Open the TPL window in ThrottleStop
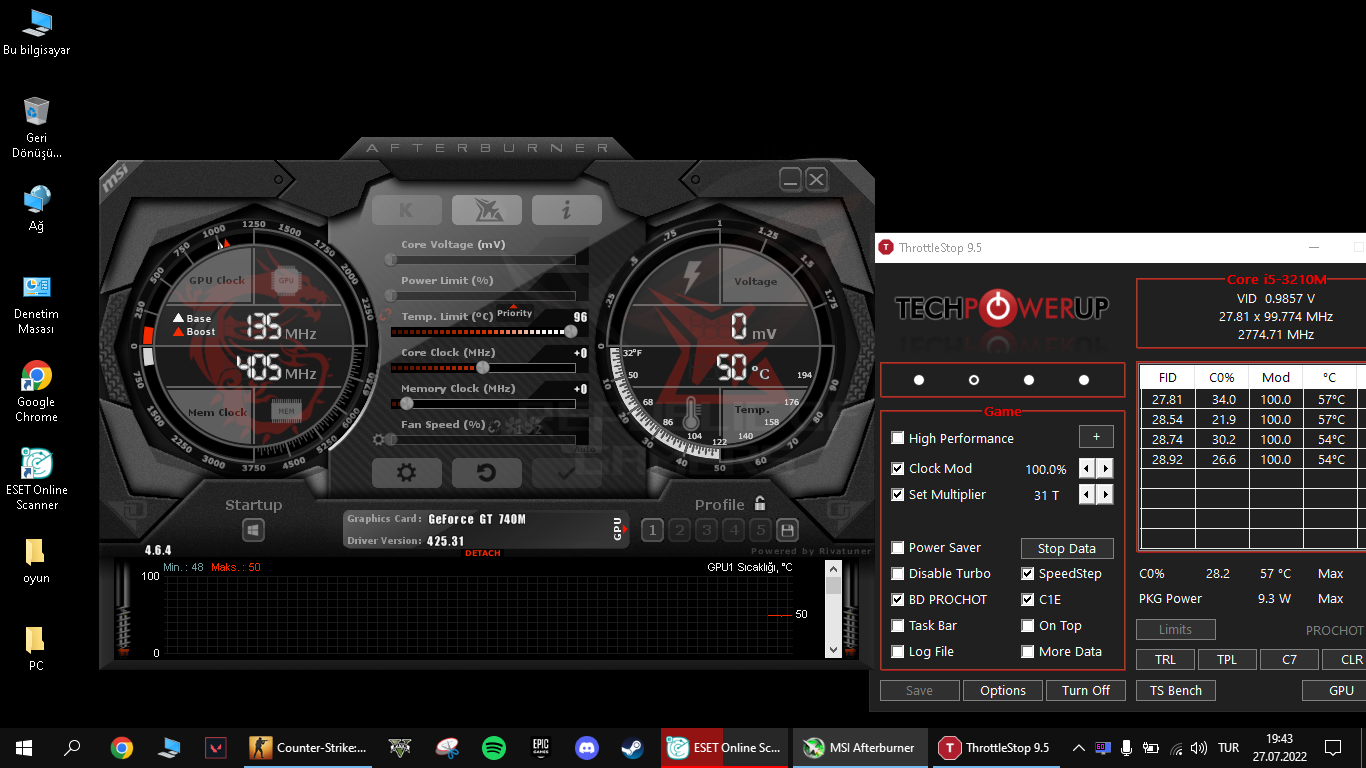This screenshot has width=1366, height=768. pos(1227,659)
